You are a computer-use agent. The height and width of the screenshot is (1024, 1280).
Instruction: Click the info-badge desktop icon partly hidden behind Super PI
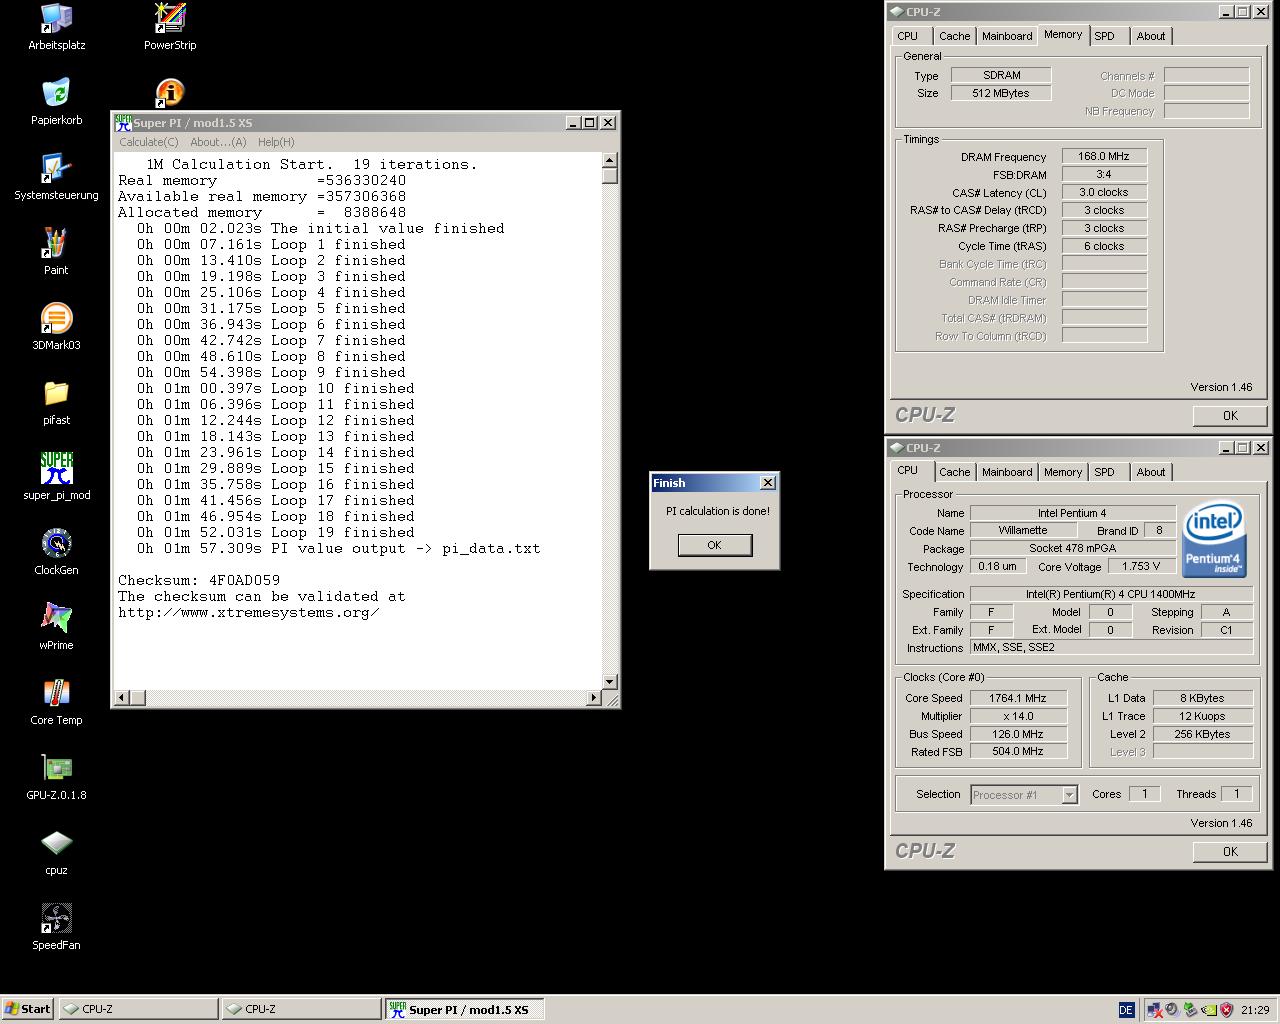pos(170,94)
